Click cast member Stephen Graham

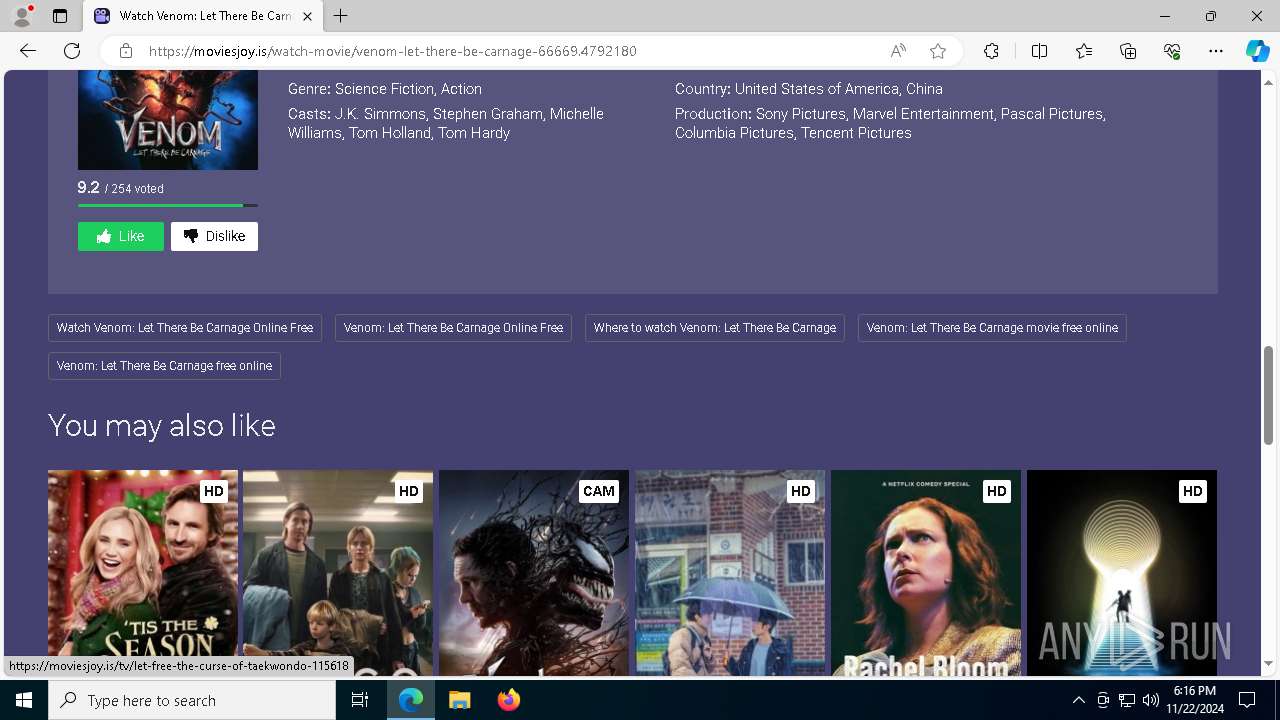point(488,114)
